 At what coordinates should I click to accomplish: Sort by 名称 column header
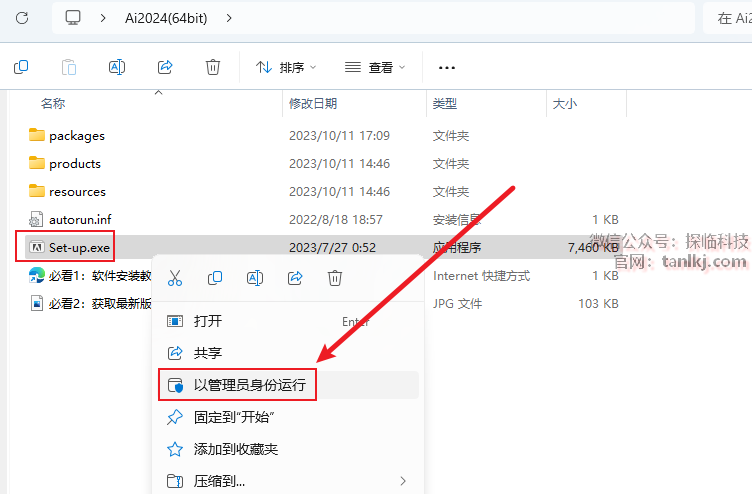click(x=53, y=104)
